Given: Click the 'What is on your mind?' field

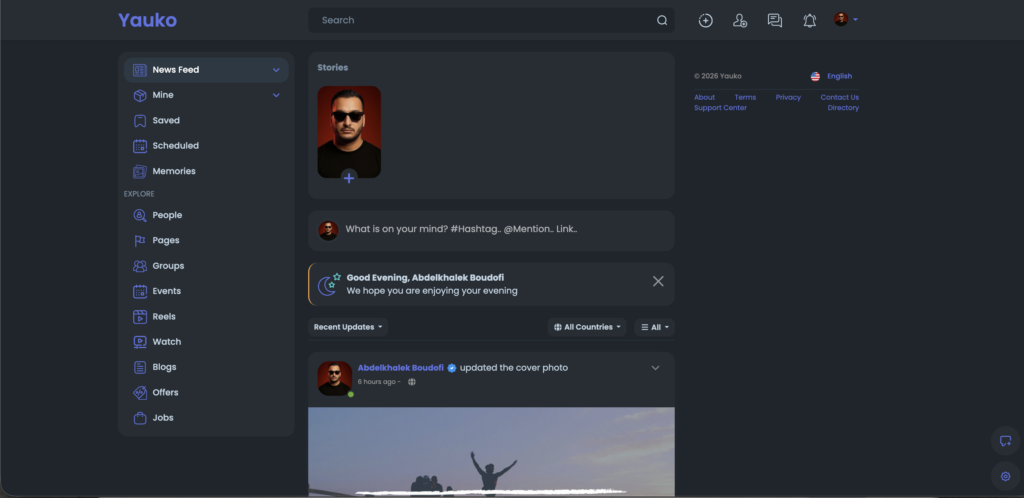Looking at the screenshot, I should [x=500, y=229].
